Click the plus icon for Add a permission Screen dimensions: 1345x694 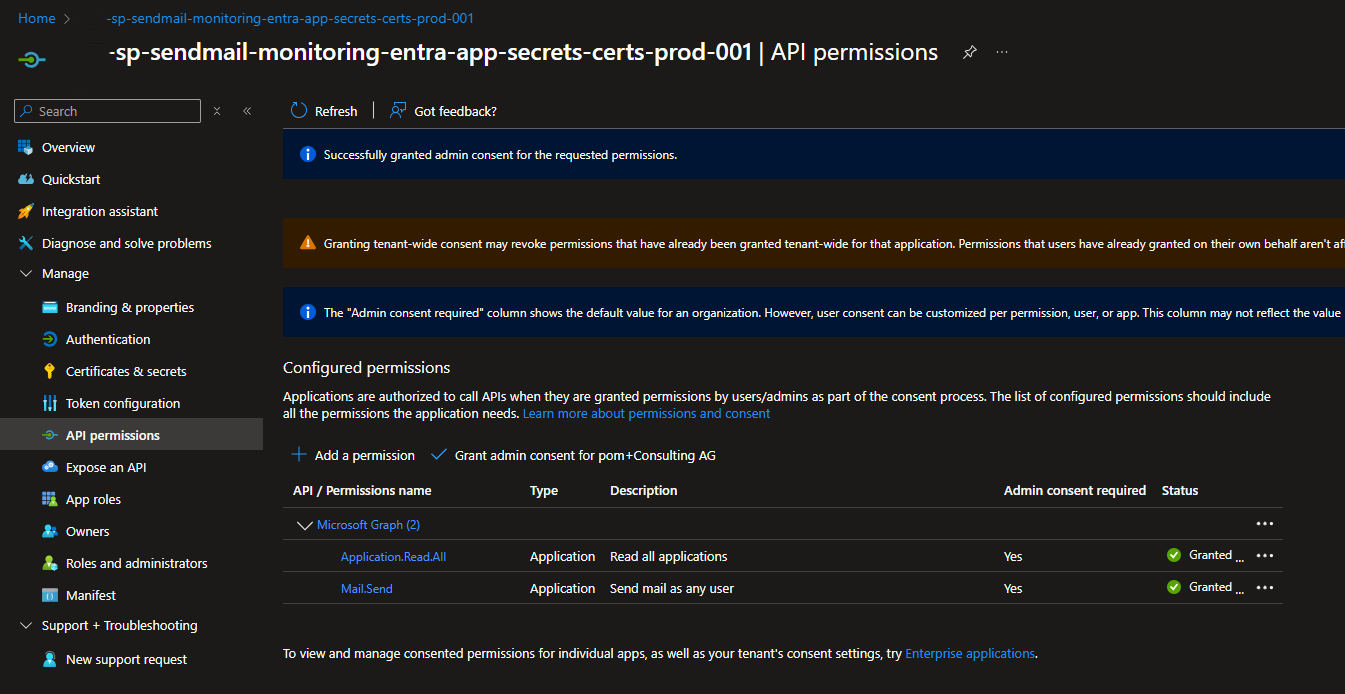pos(298,455)
